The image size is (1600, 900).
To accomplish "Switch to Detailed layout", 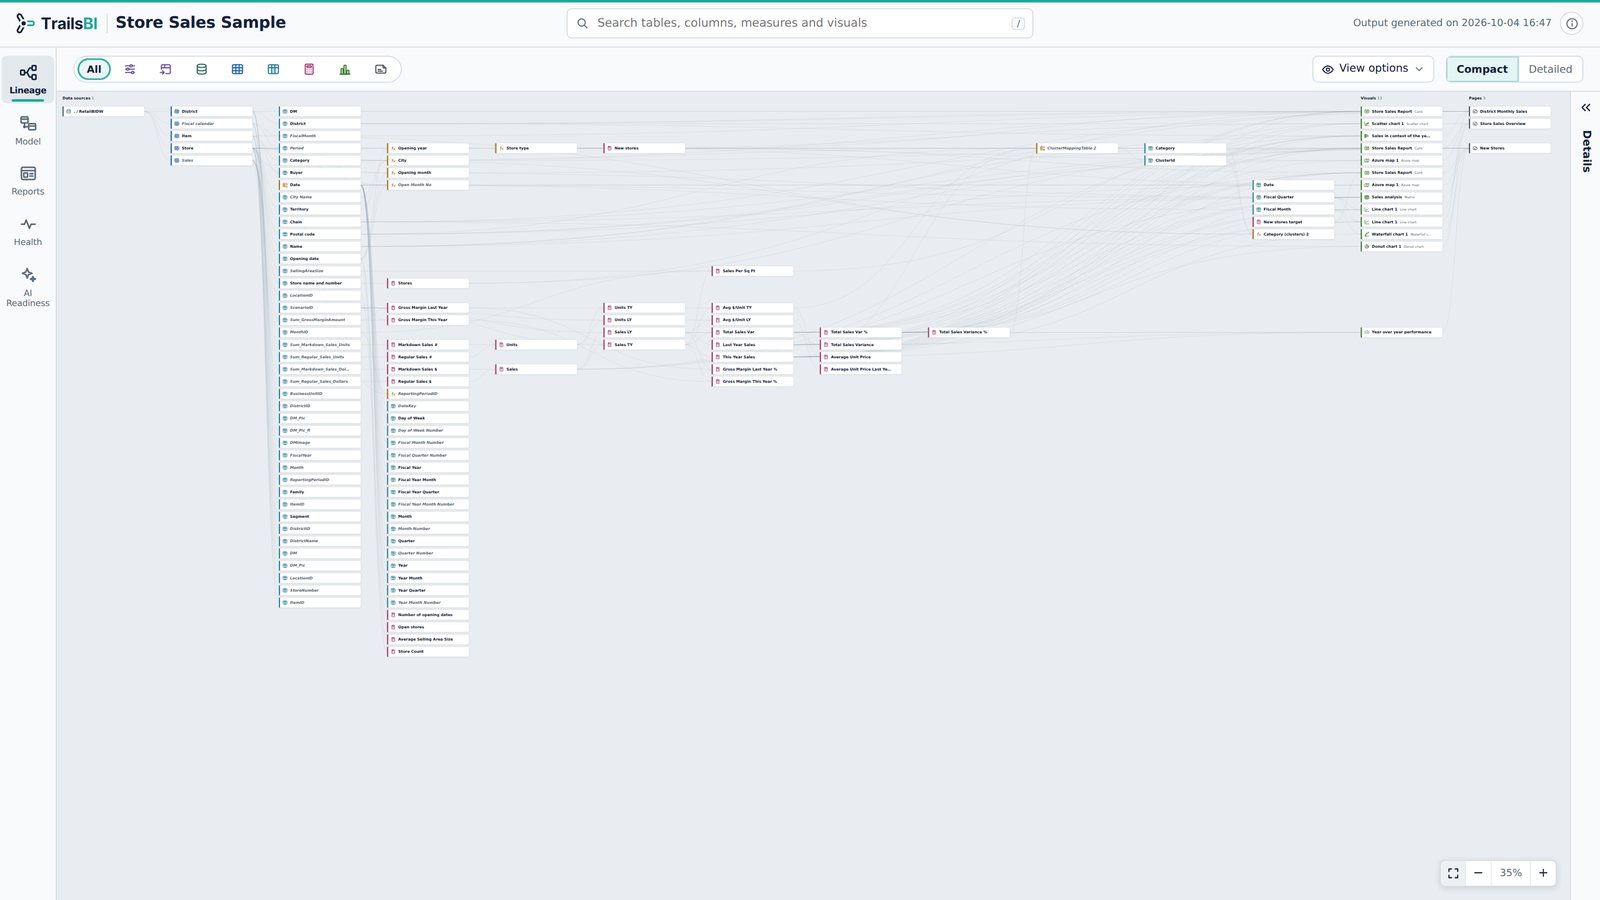I will pos(1550,69).
